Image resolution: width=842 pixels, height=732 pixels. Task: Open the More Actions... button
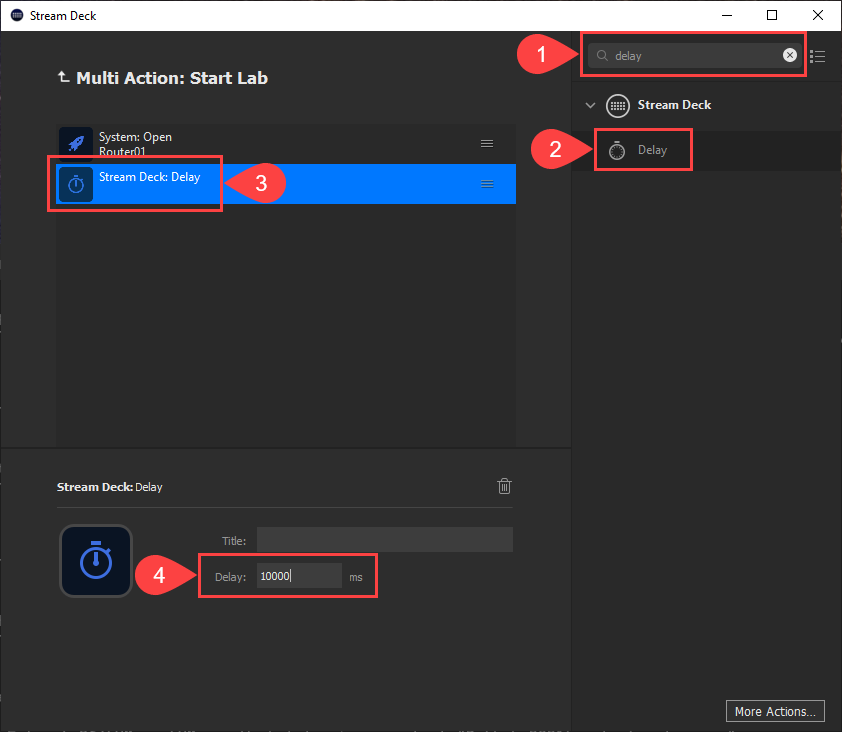pos(775,711)
